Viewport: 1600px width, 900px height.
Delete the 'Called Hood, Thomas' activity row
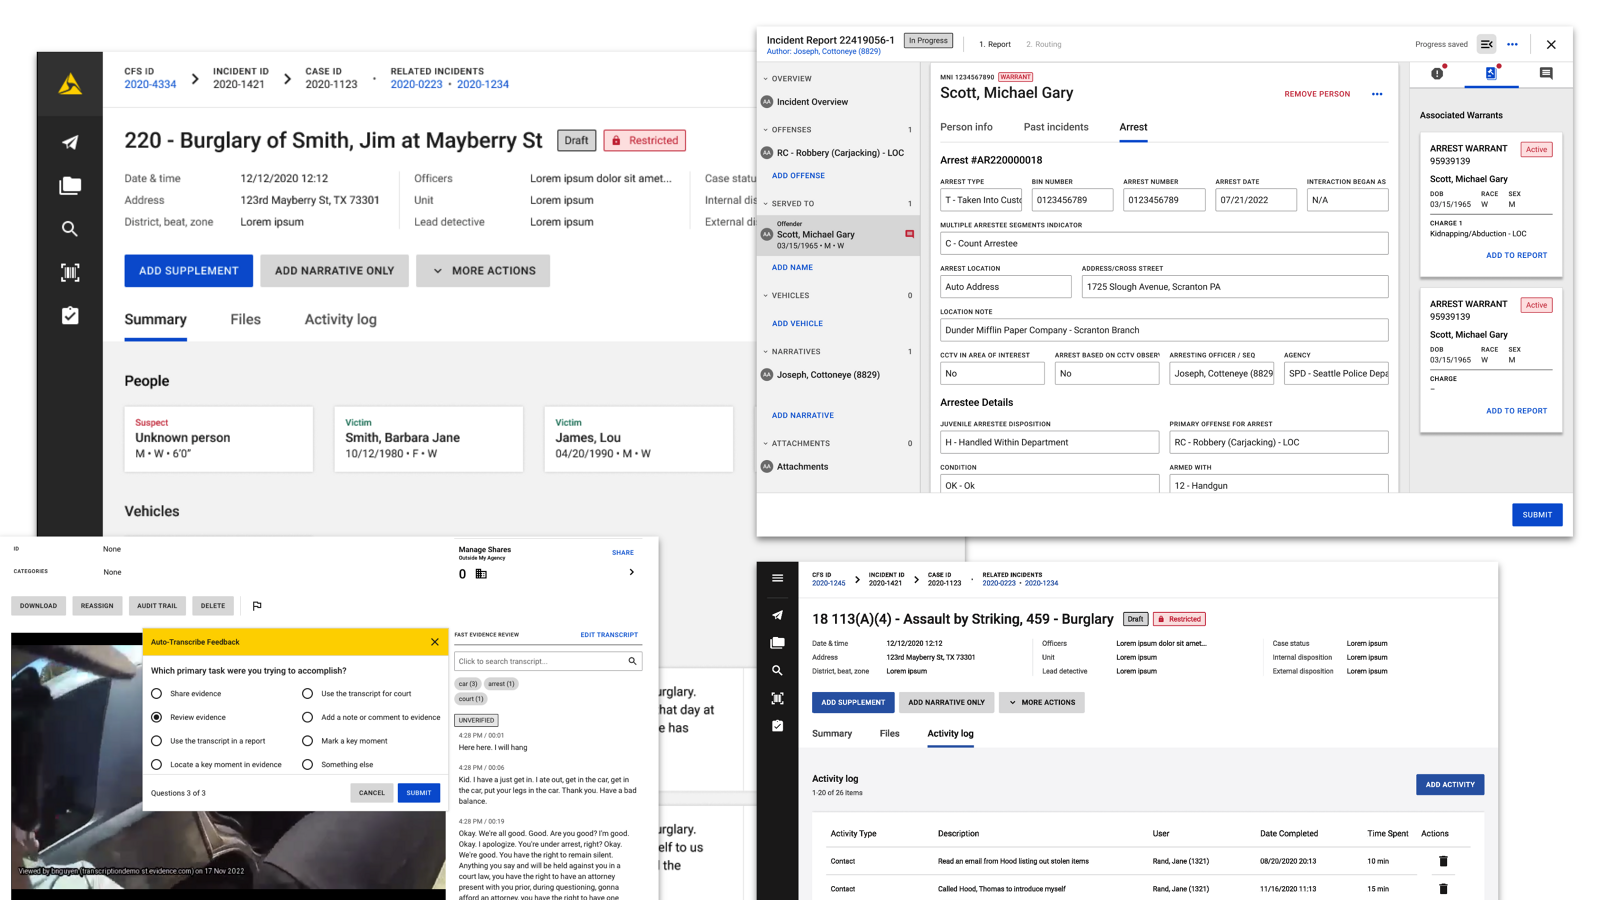1443,888
